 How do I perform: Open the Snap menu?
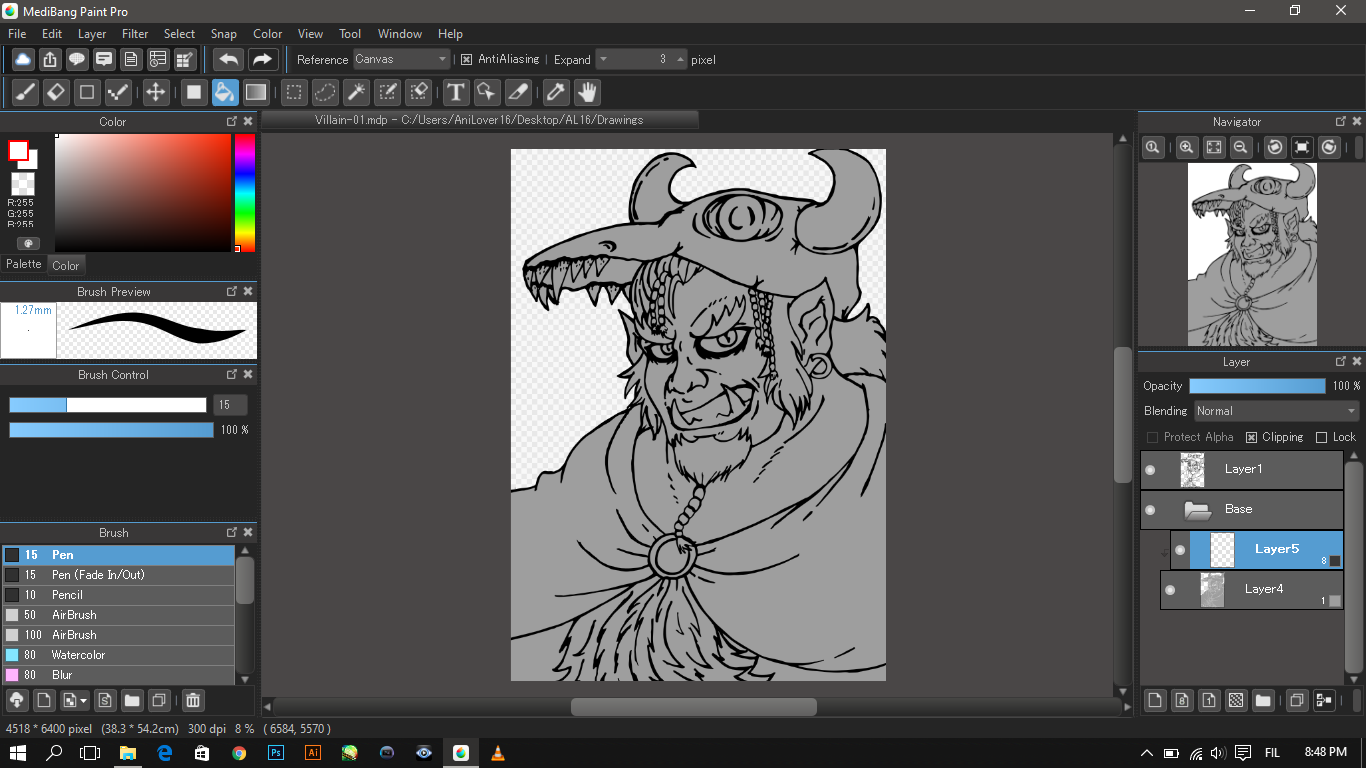223,34
